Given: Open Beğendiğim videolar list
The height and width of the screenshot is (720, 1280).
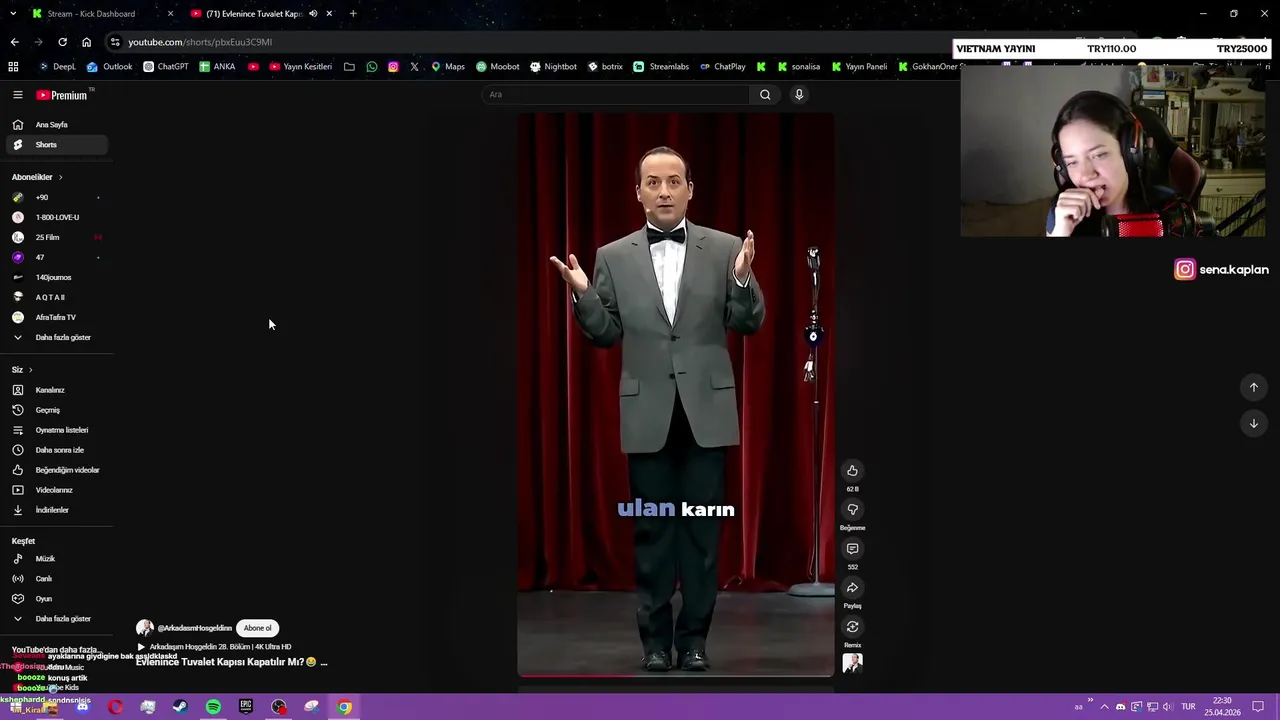Looking at the screenshot, I should click(55, 470).
